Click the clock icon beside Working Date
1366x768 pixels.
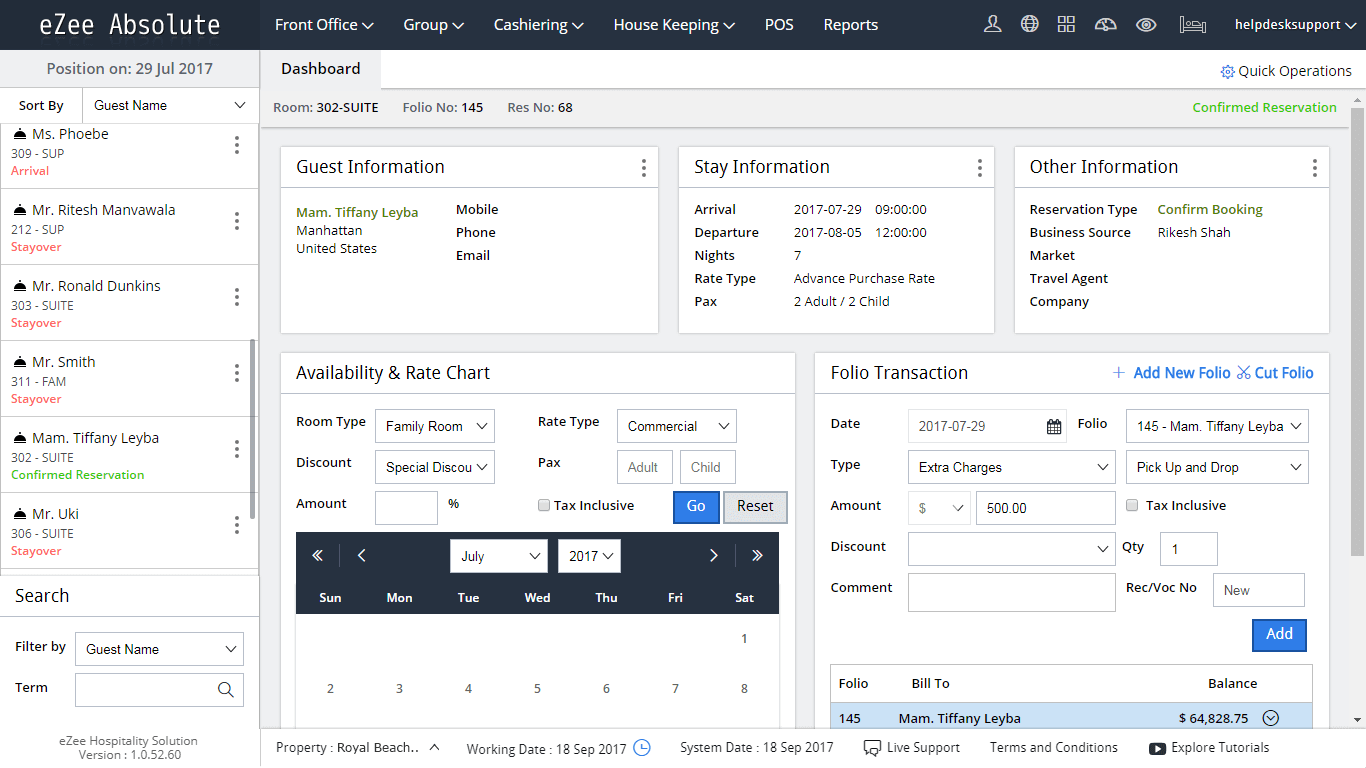point(643,747)
